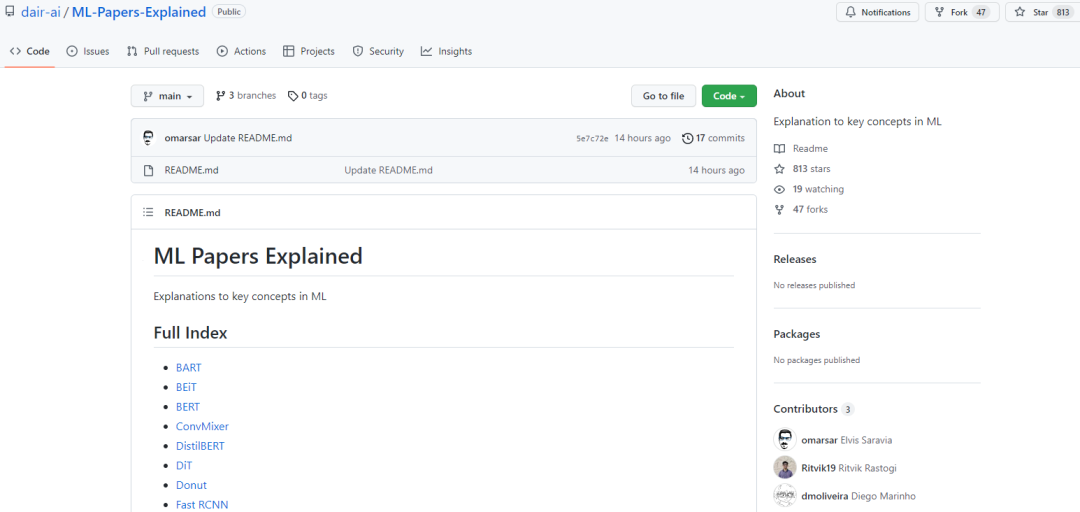Click the Readme link in About sidebar
1080x512 pixels.
tap(810, 148)
